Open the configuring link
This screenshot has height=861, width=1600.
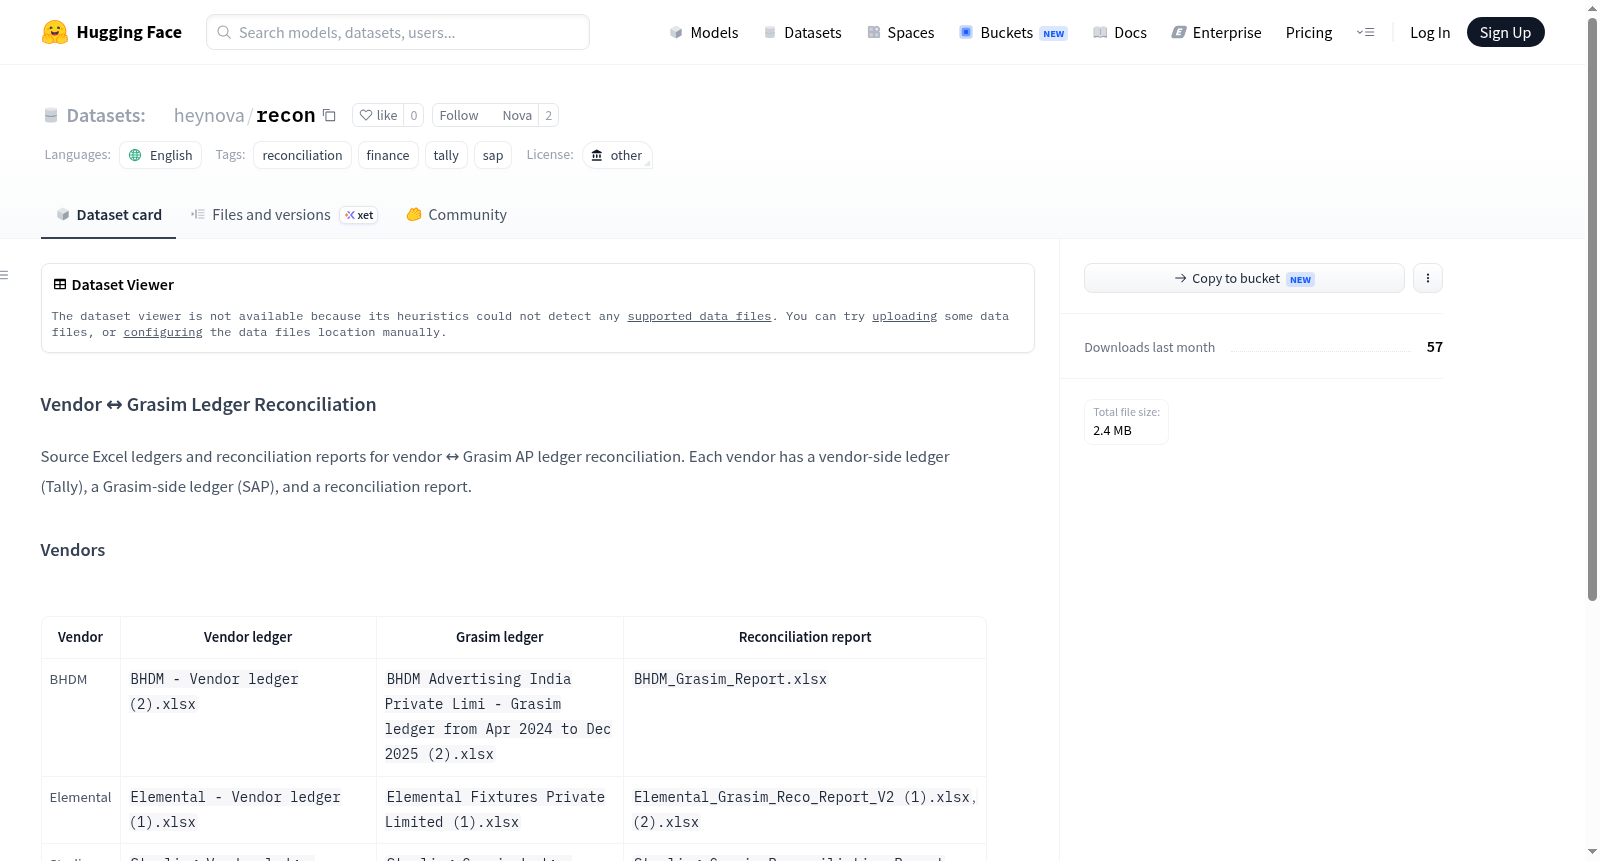click(163, 332)
